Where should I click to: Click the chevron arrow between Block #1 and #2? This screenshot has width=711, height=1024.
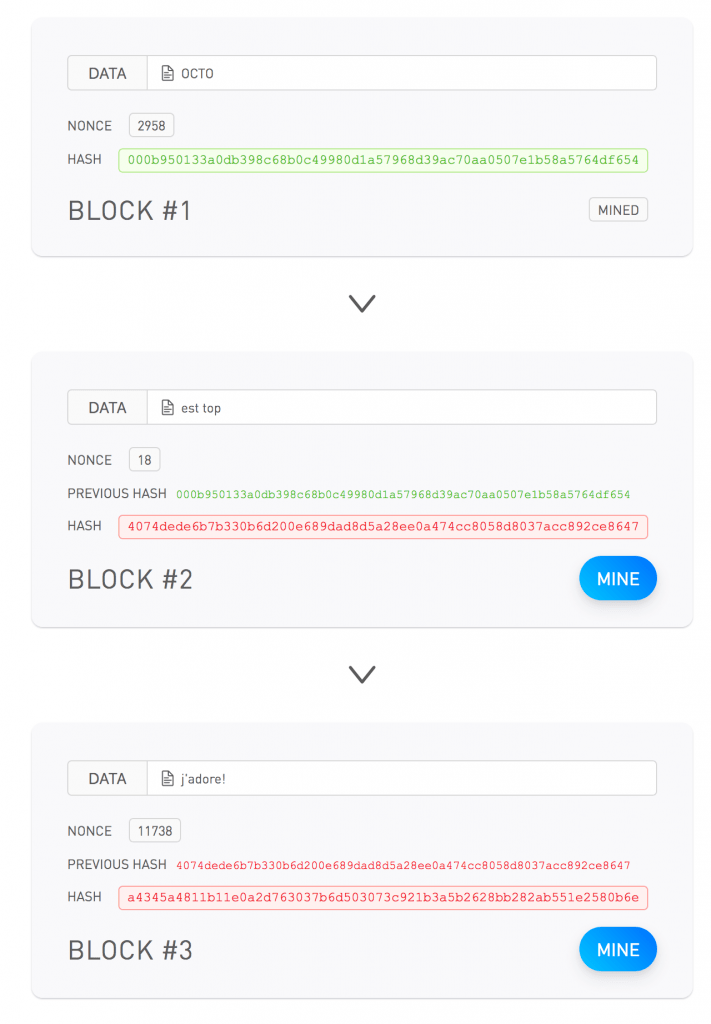click(x=362, y=303)
